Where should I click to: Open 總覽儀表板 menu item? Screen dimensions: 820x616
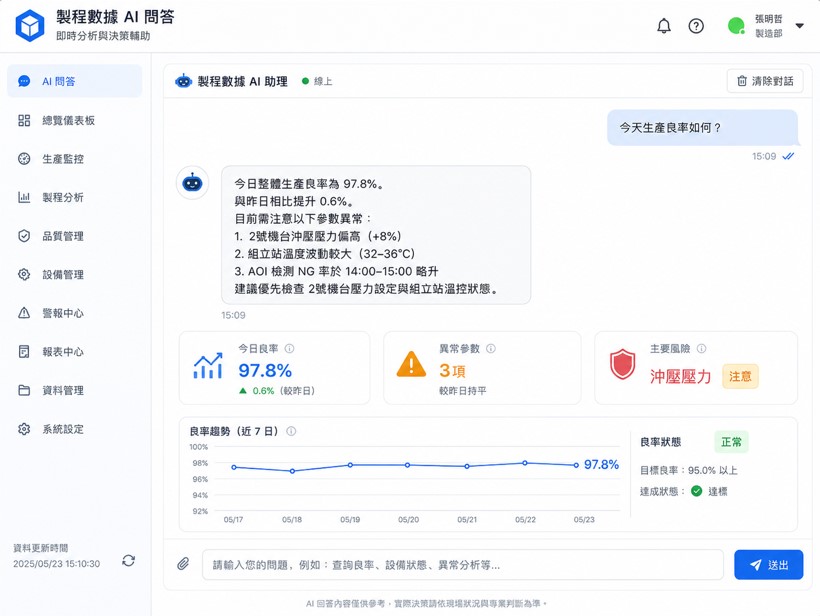coord(74,120)
